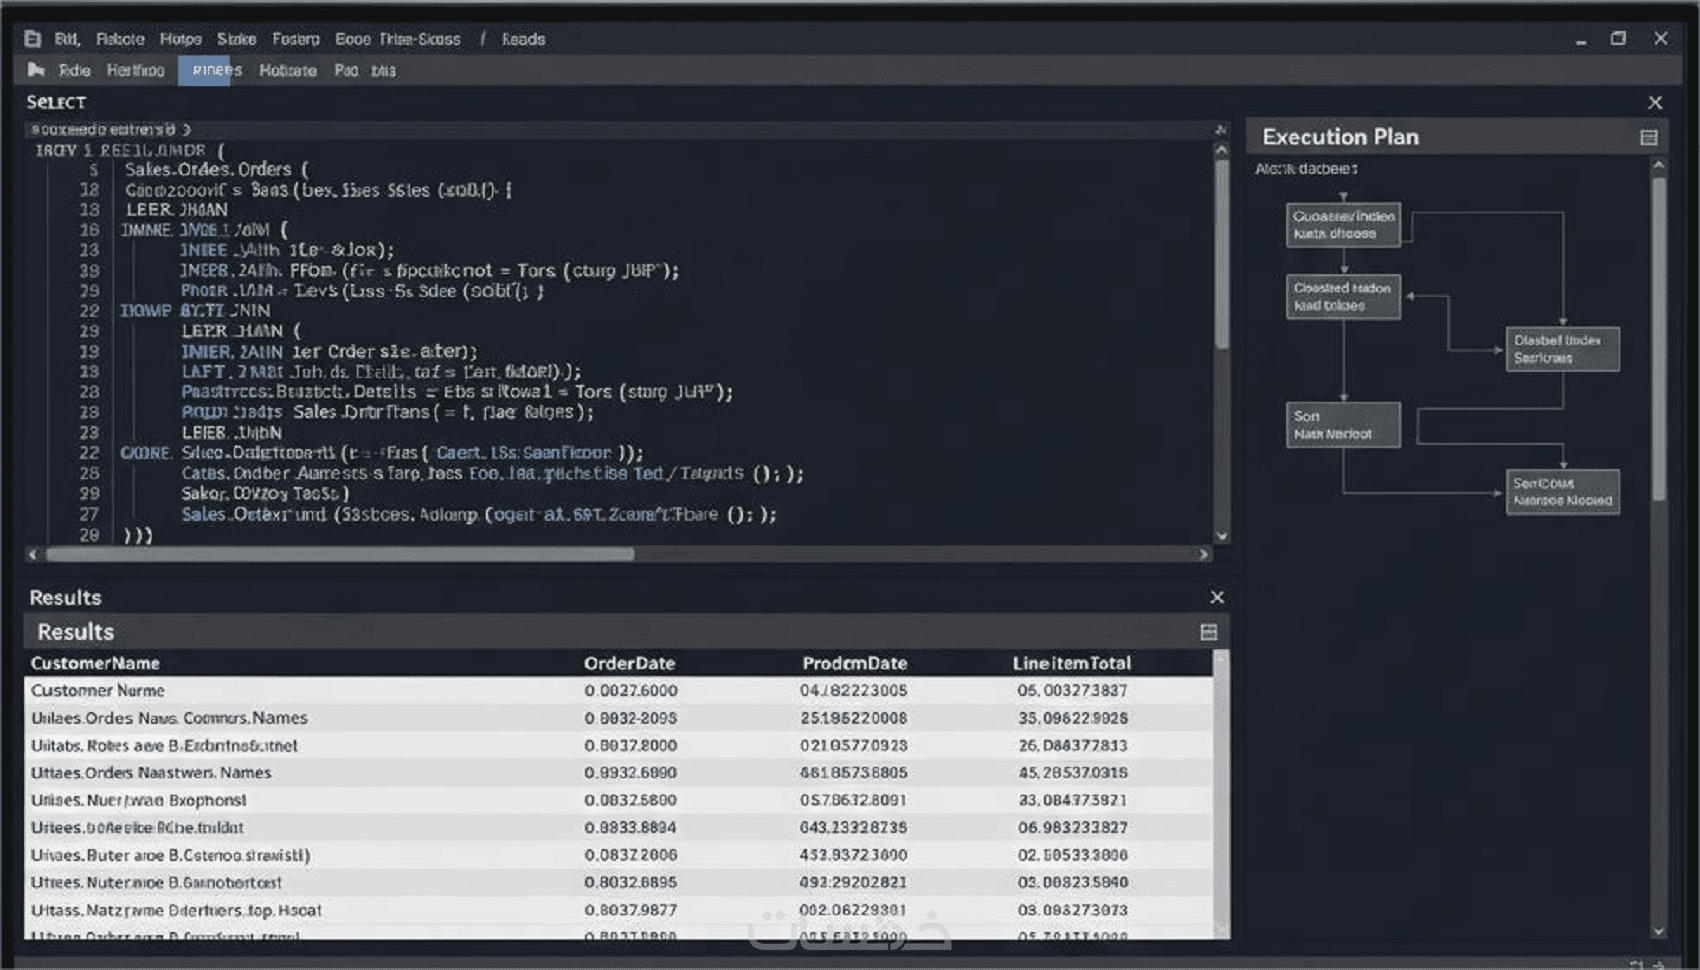Sort results by OrderDate column header

coord(630,663)
